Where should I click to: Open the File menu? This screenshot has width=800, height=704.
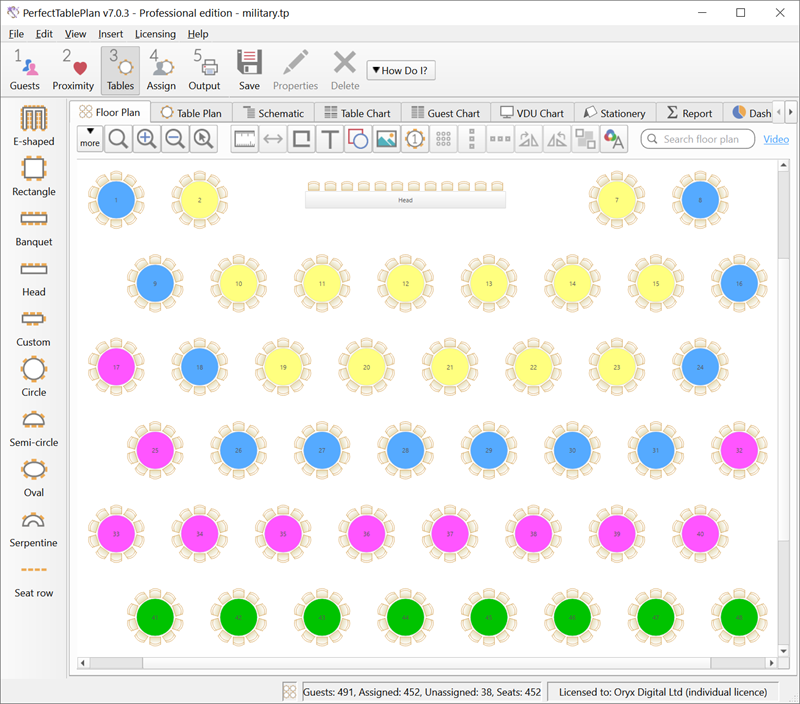(16, 34)
